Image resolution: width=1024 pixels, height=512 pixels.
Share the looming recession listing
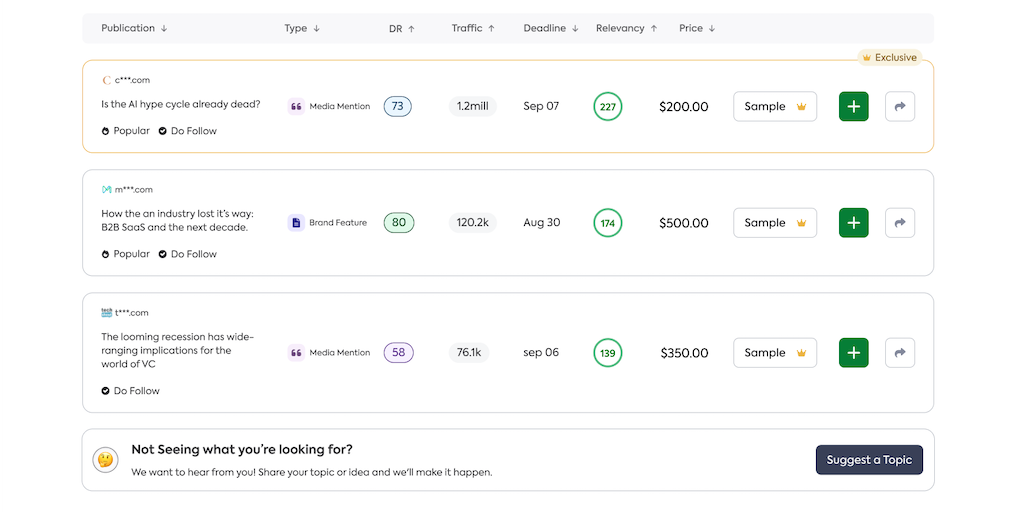tap(900, 353)
